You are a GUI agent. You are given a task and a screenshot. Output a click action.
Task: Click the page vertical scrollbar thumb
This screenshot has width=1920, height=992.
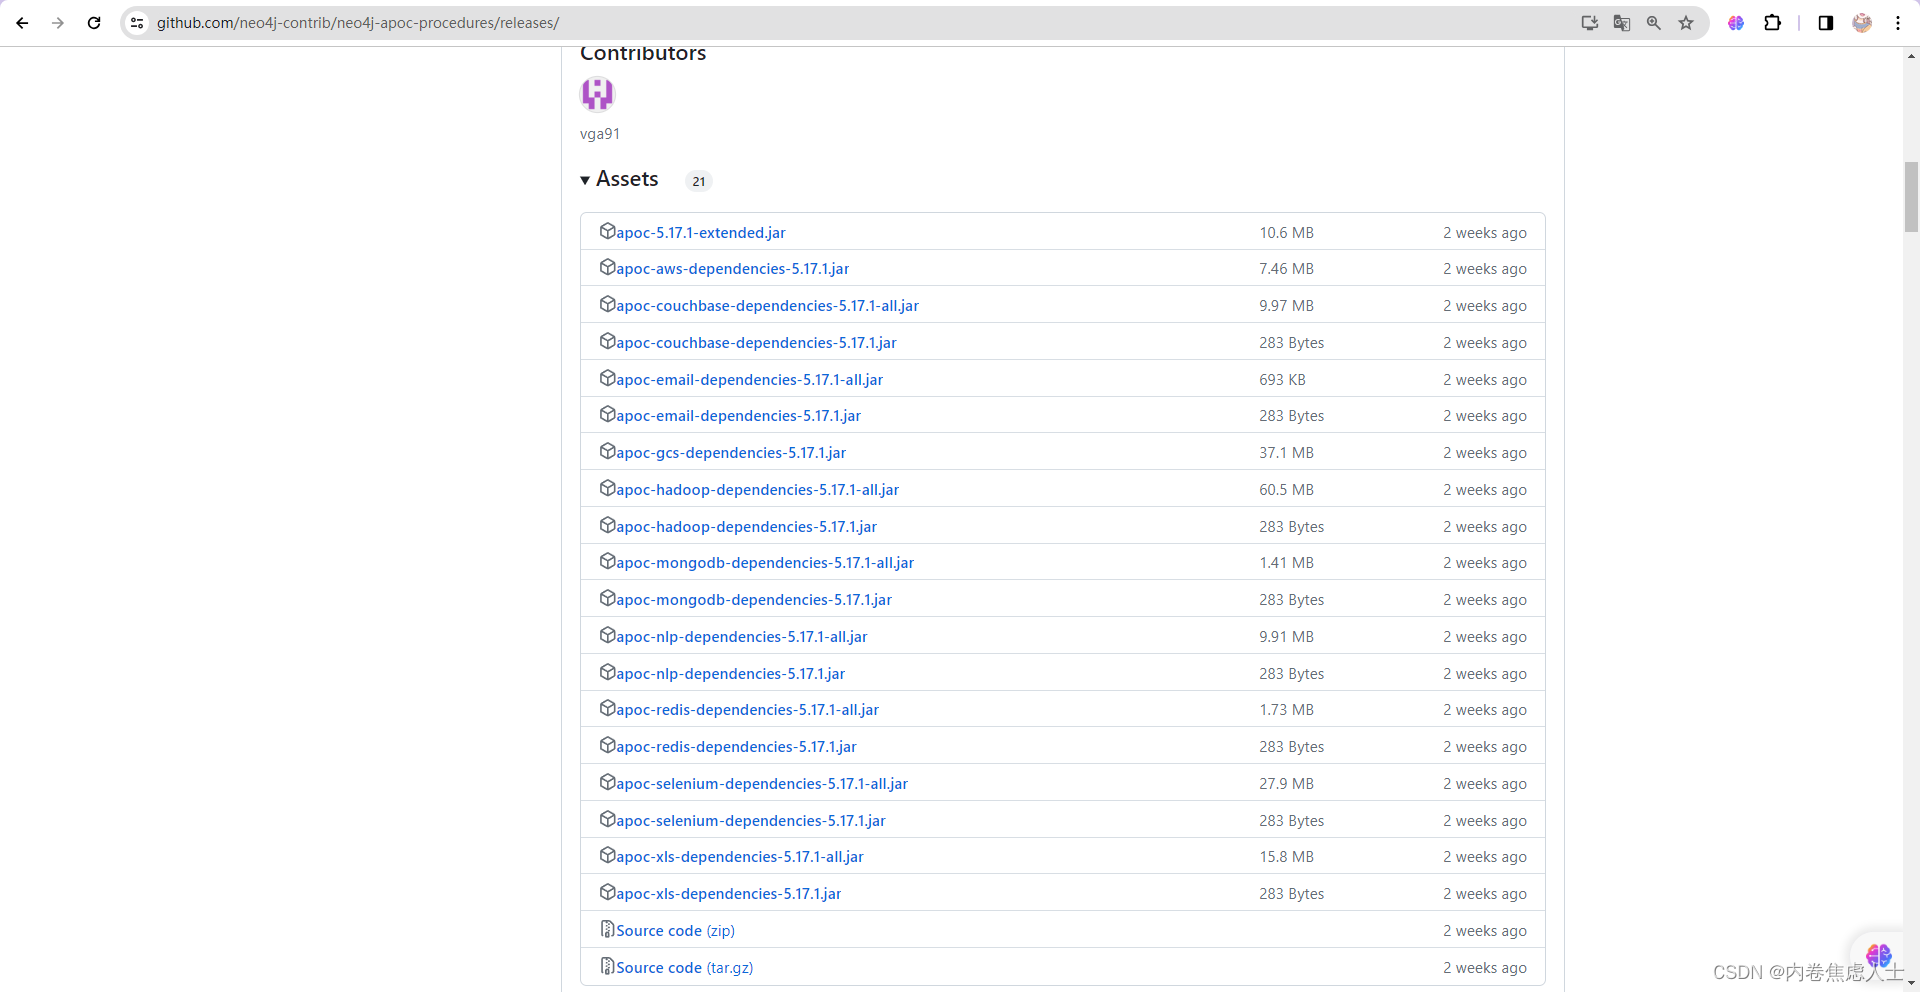(x=1911, y=197)
